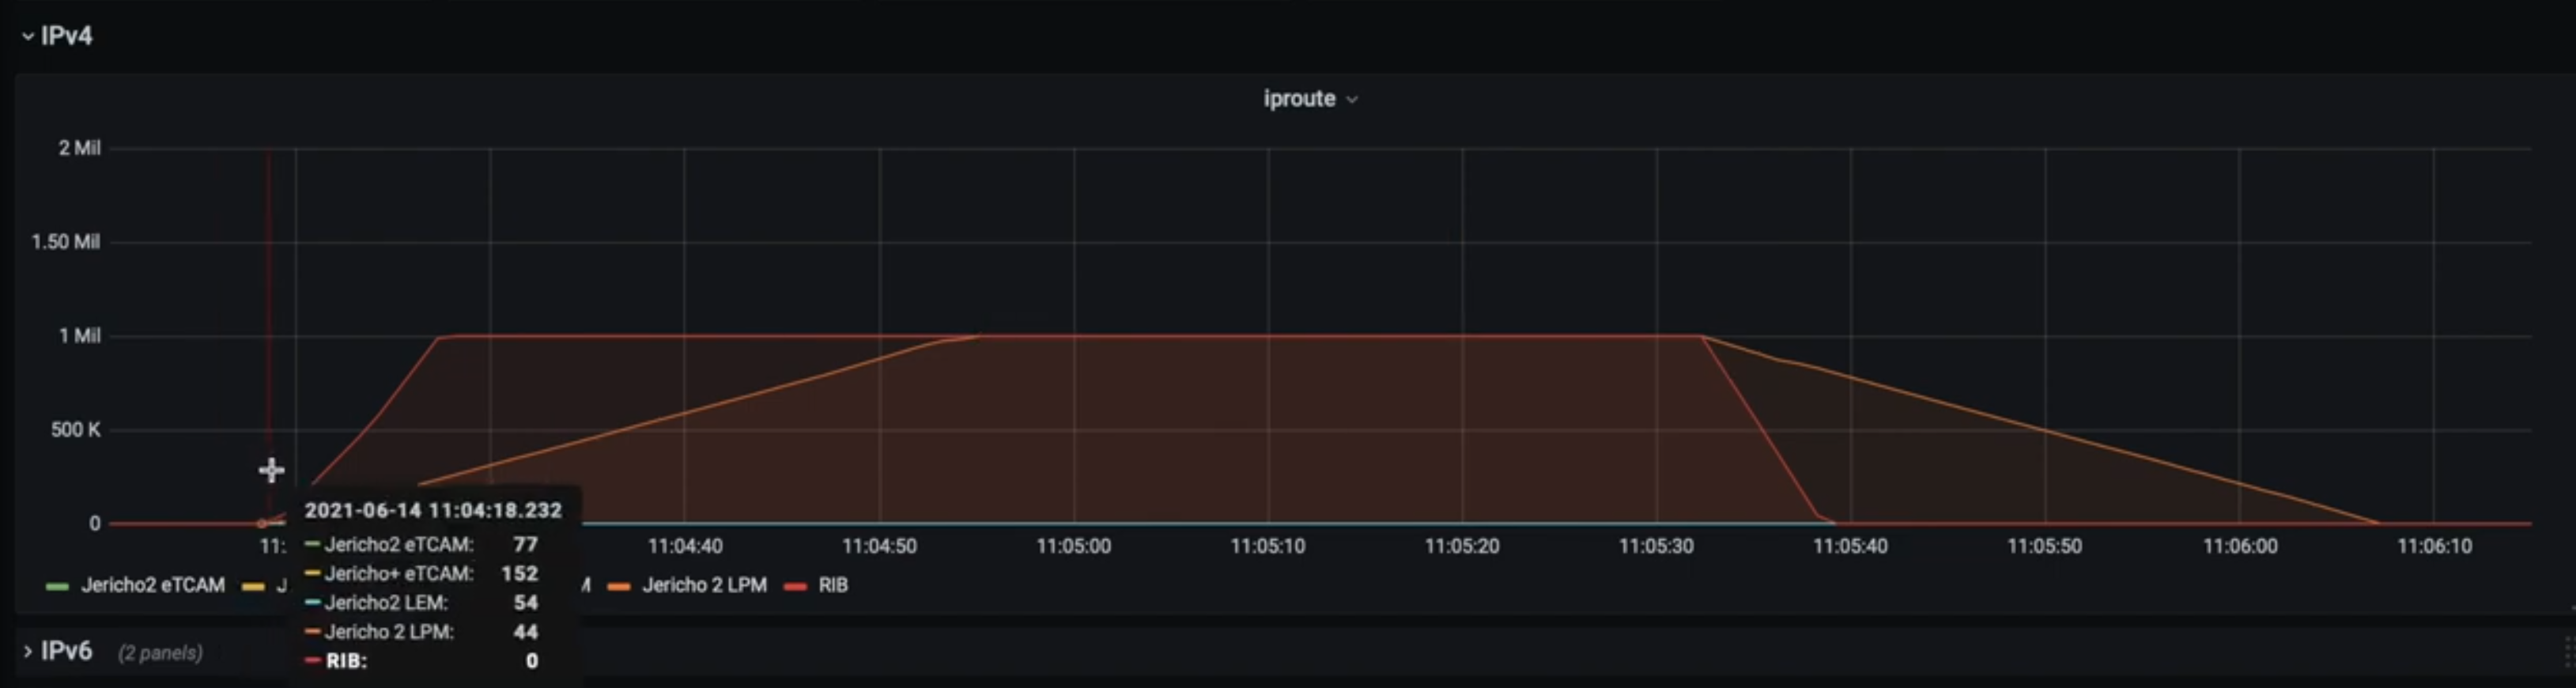Click the red RIB legend color swatch

click(795, 586)
